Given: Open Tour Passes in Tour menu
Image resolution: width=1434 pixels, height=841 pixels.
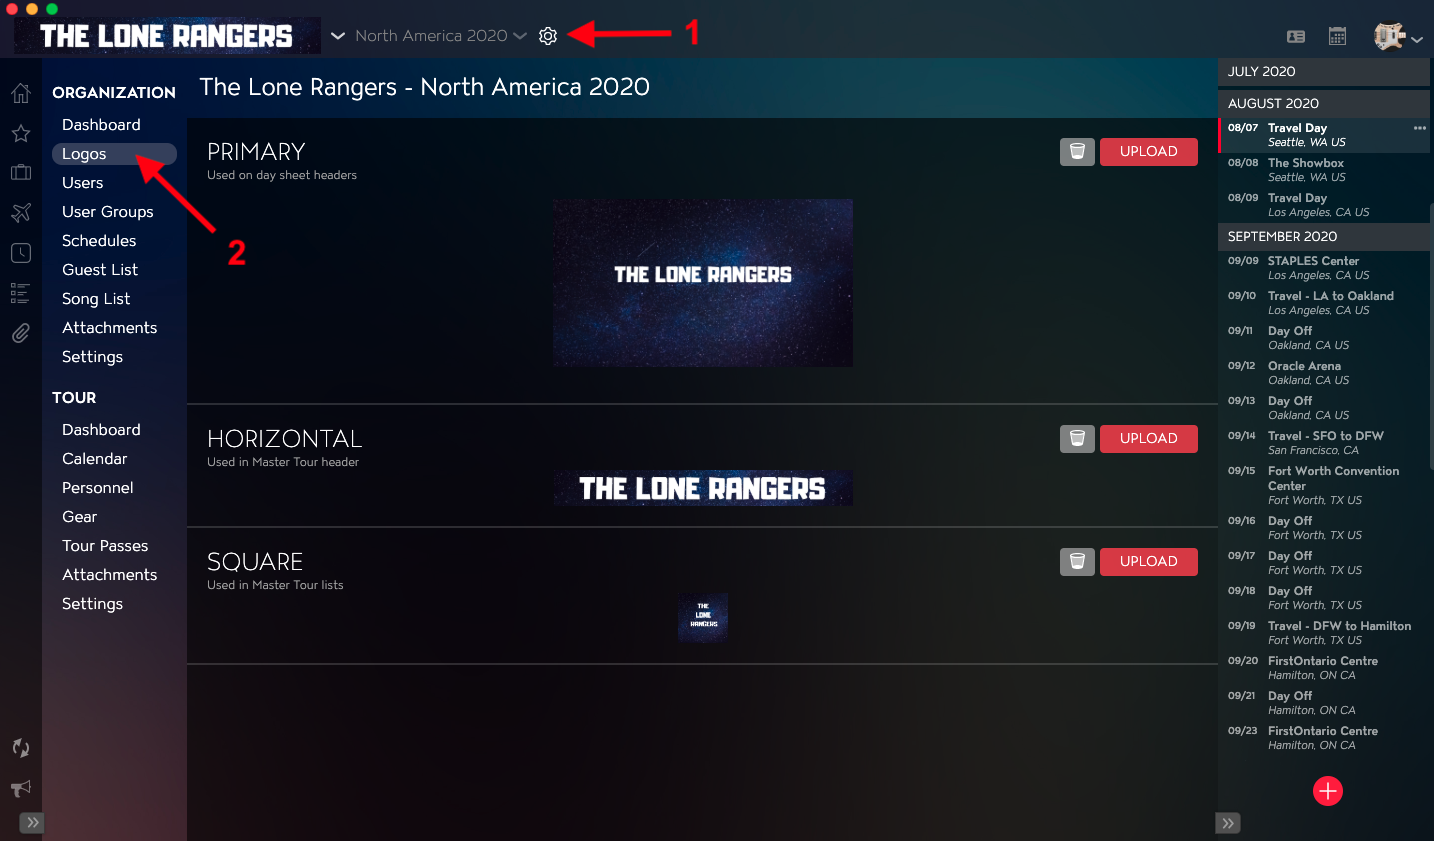Looking at the screenshot, I should (105, 546).
